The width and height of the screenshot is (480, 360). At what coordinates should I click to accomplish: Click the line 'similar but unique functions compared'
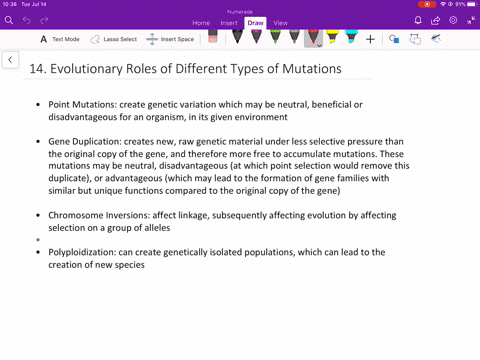(x=194, y=191)
